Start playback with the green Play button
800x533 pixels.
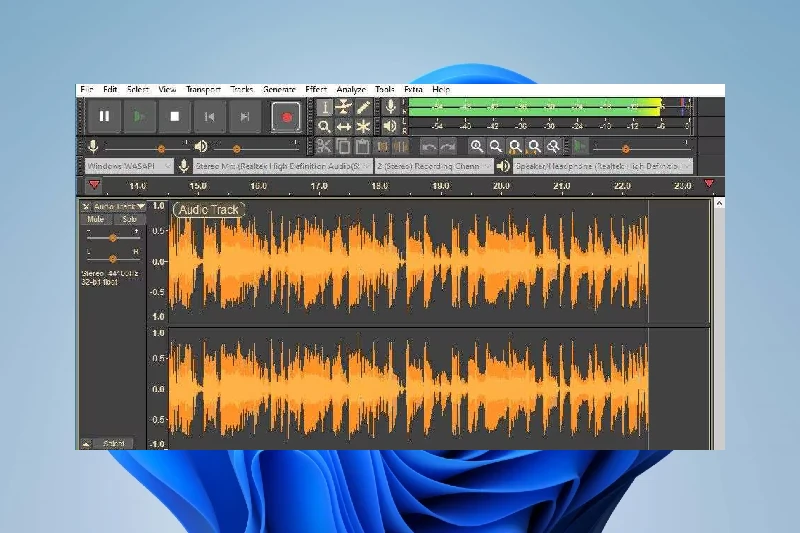pyautogui.click(x=139, y=116)
